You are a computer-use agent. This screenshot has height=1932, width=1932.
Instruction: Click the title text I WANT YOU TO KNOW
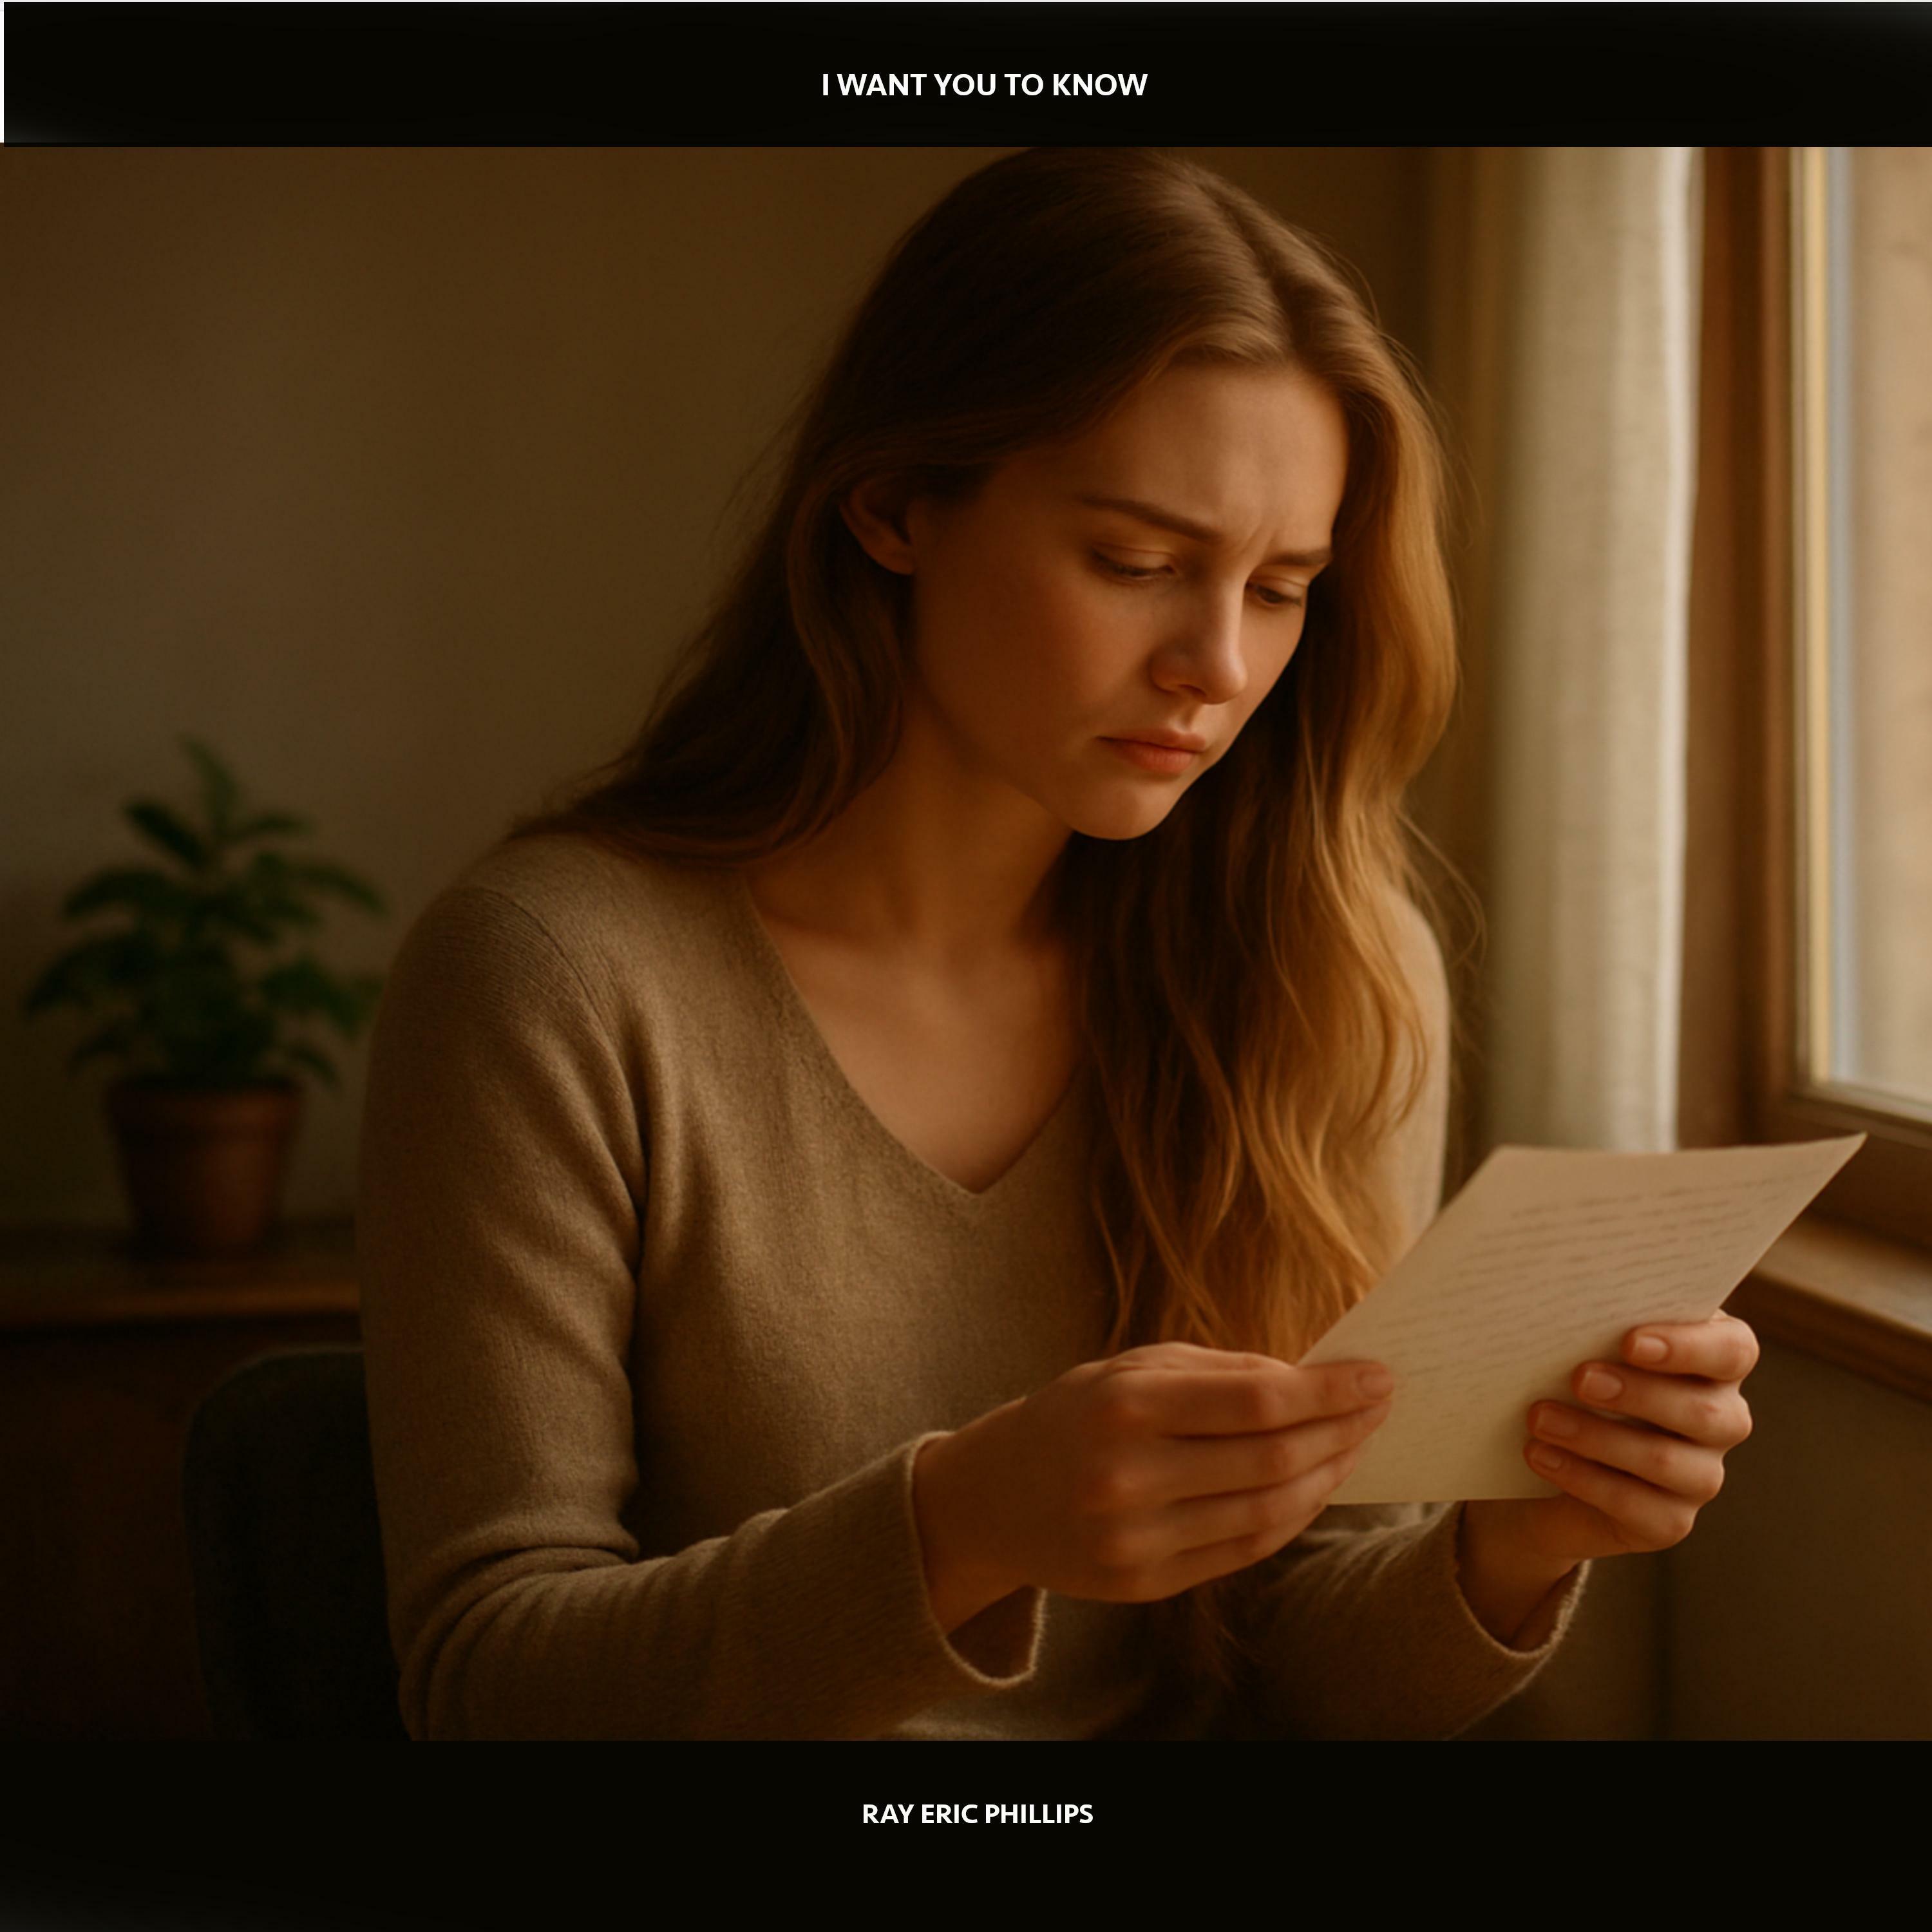(983, 86)
